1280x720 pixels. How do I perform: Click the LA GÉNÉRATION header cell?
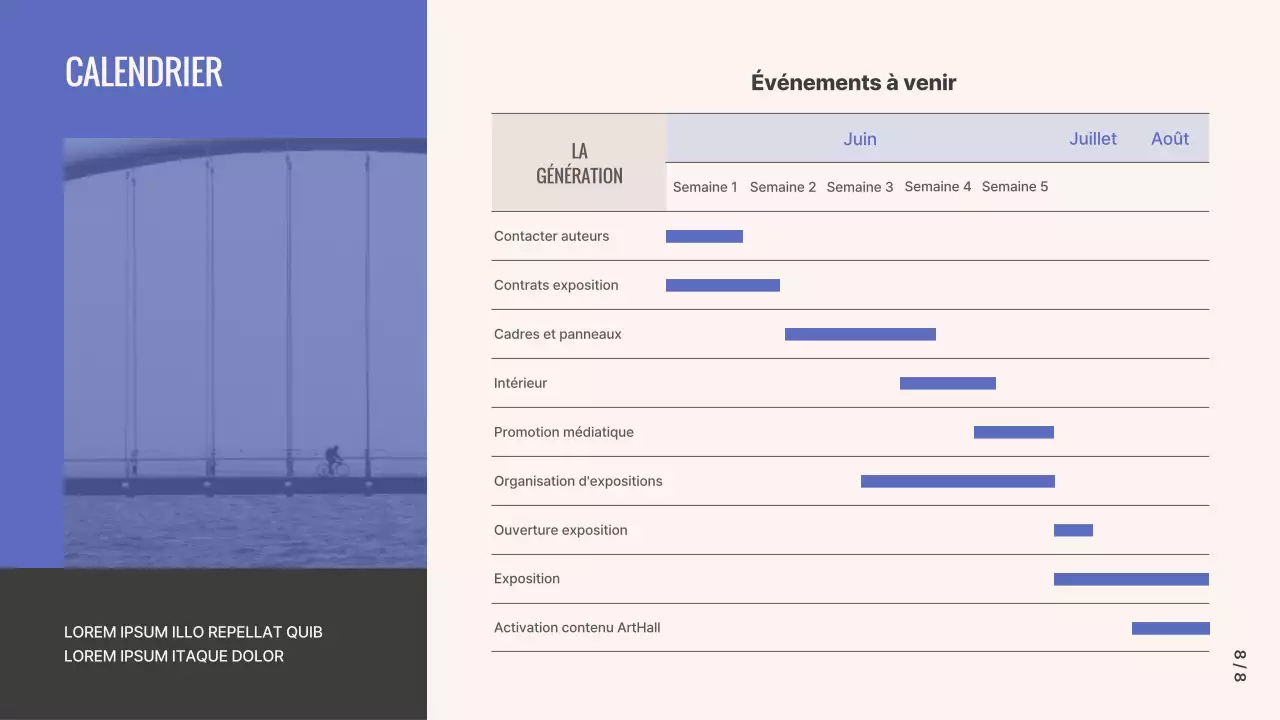578,162
